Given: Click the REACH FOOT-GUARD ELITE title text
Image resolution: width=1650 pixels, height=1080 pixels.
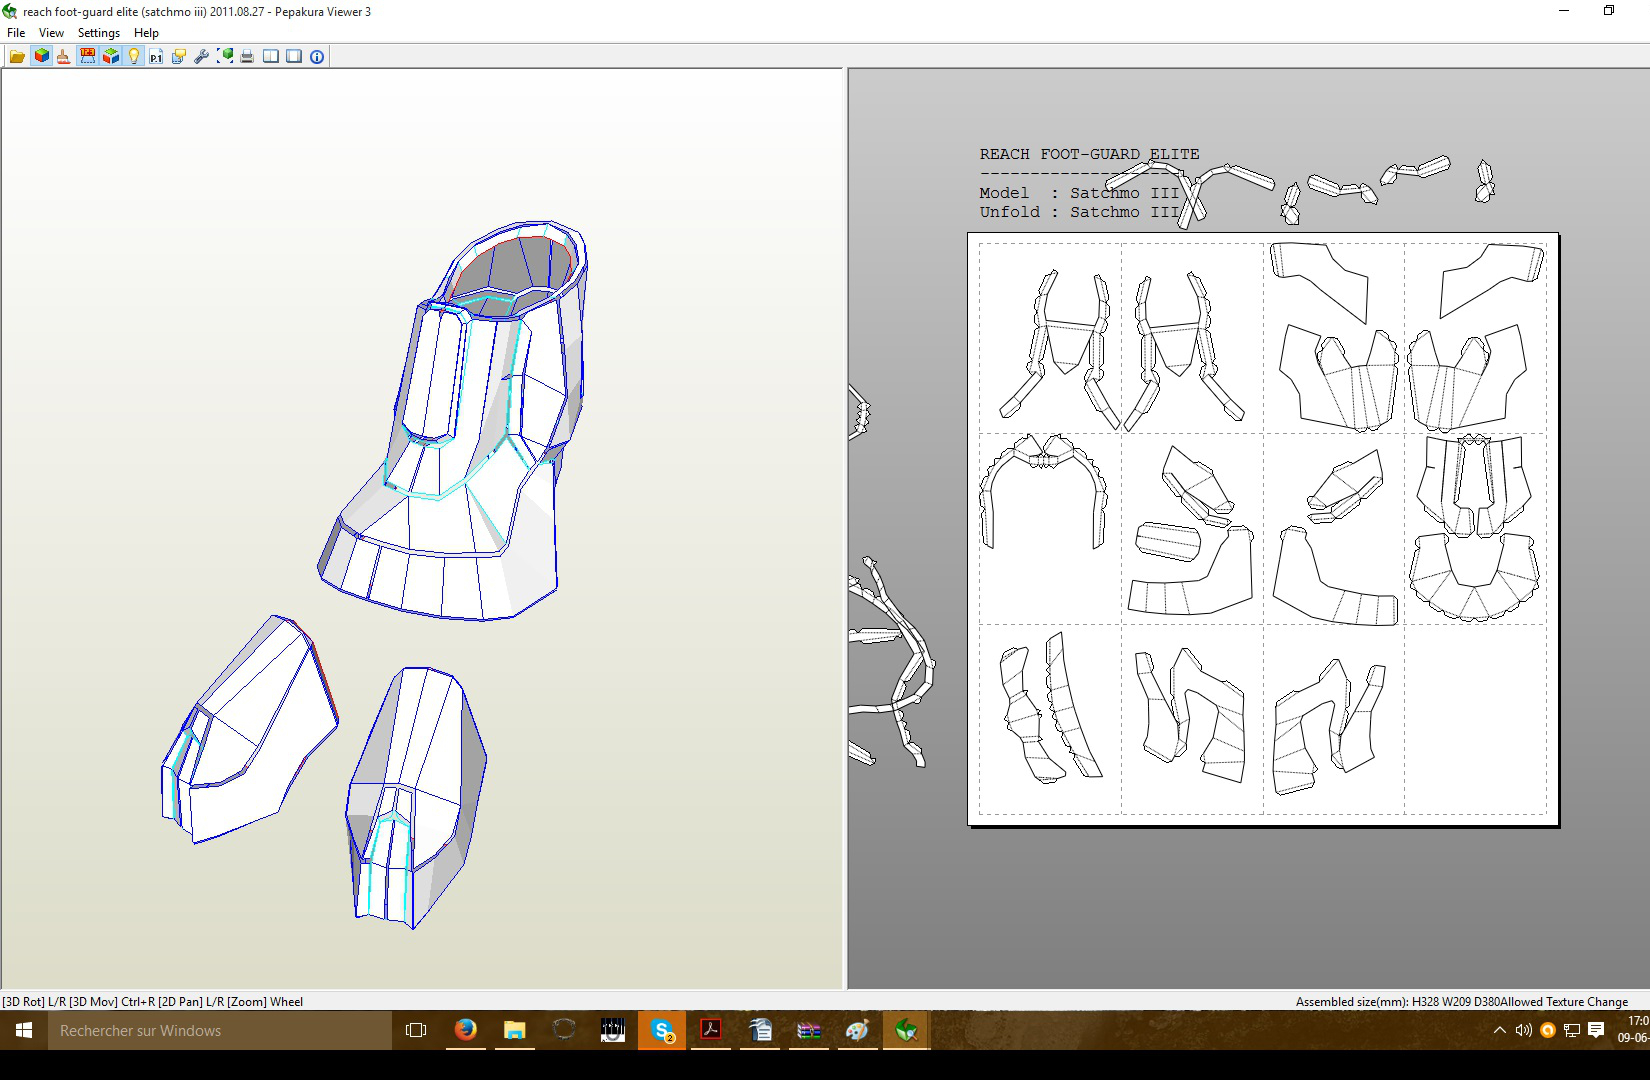Looking at the screenshot, I should click(1089, 154).
